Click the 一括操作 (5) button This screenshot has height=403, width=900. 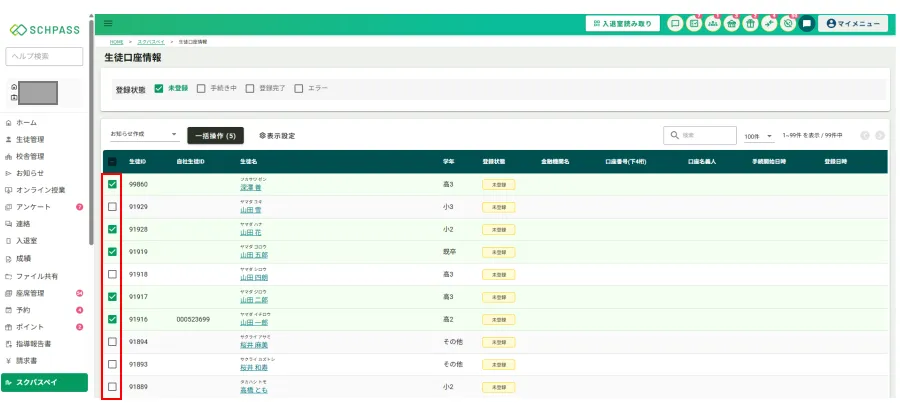[x=215, y=135]
